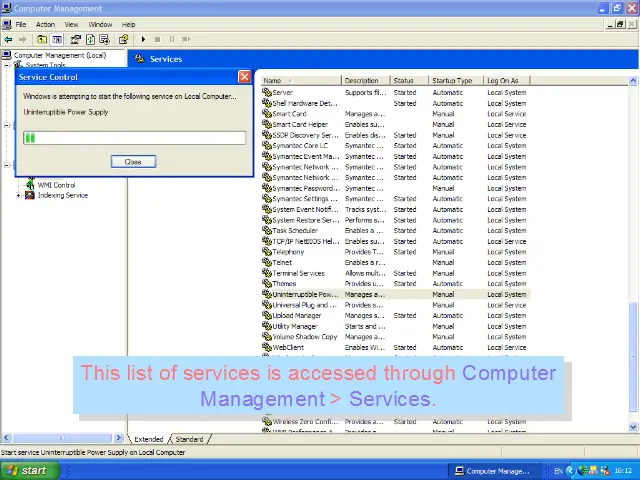
Task: Click Close button in Service Control dialog
Action: click(x=133, y=162)
